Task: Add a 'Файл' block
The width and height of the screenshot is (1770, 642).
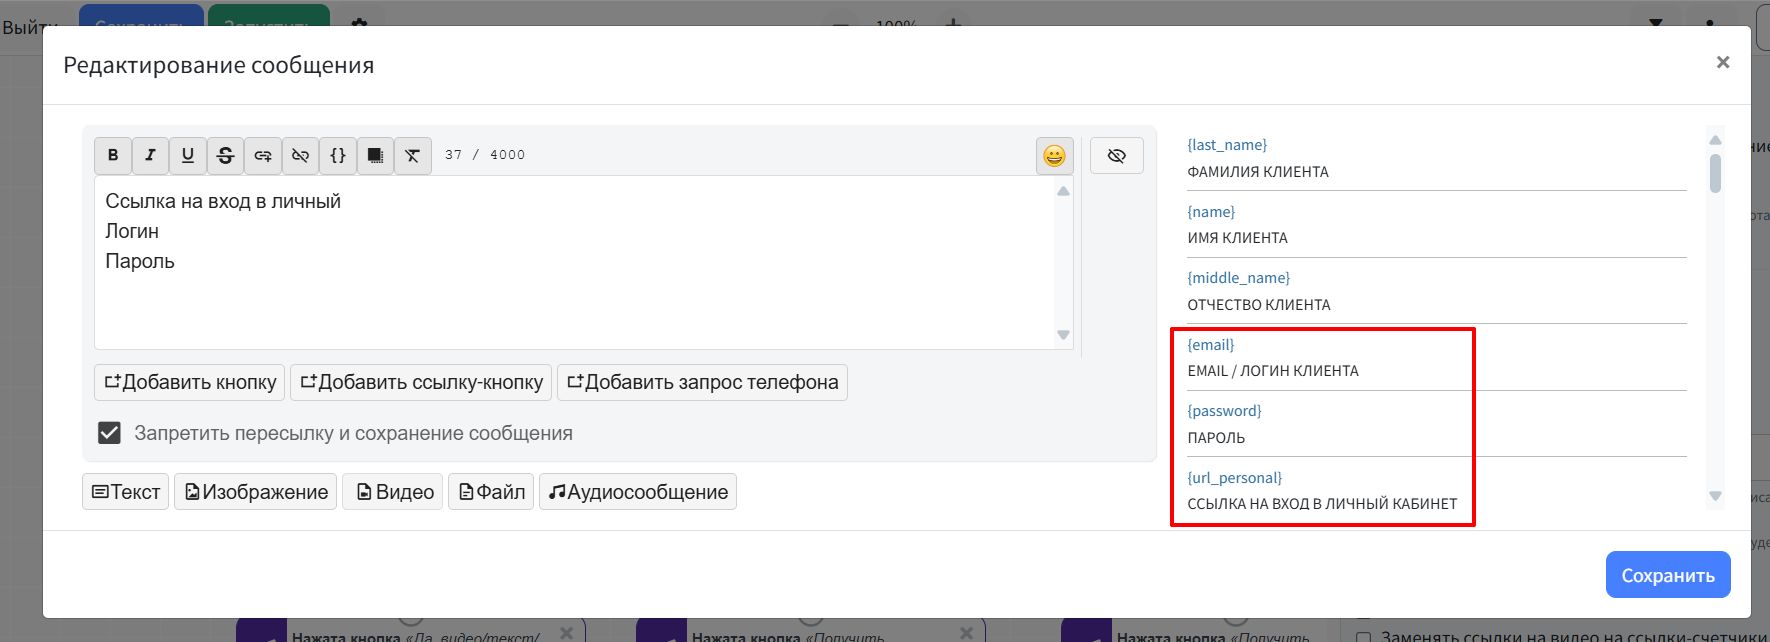Action: (491, 492)
